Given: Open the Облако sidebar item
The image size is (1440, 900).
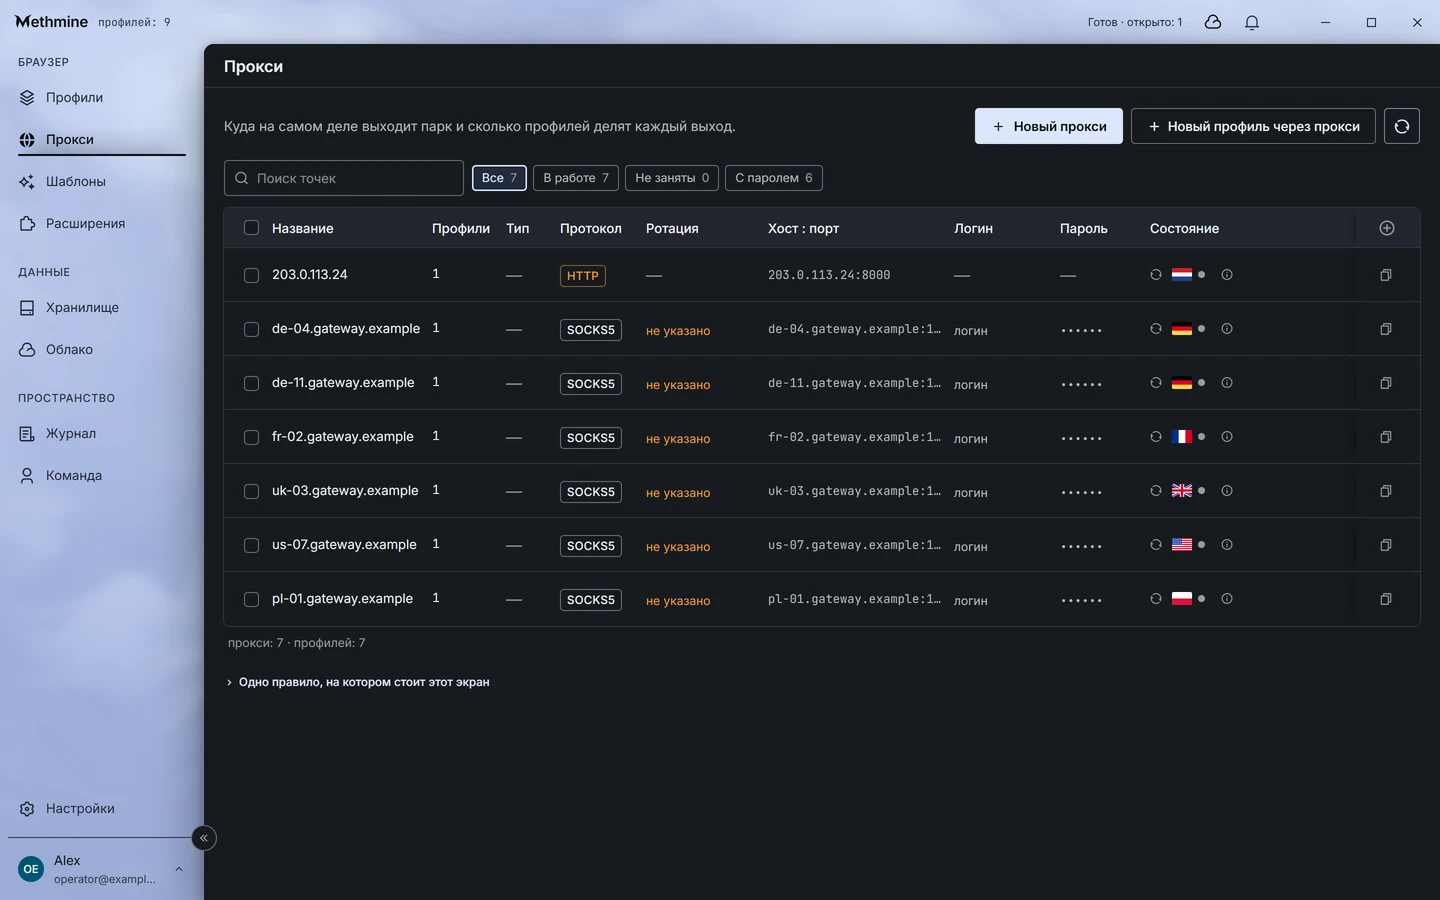Looking at the screenshot, I should pos(101,350).
